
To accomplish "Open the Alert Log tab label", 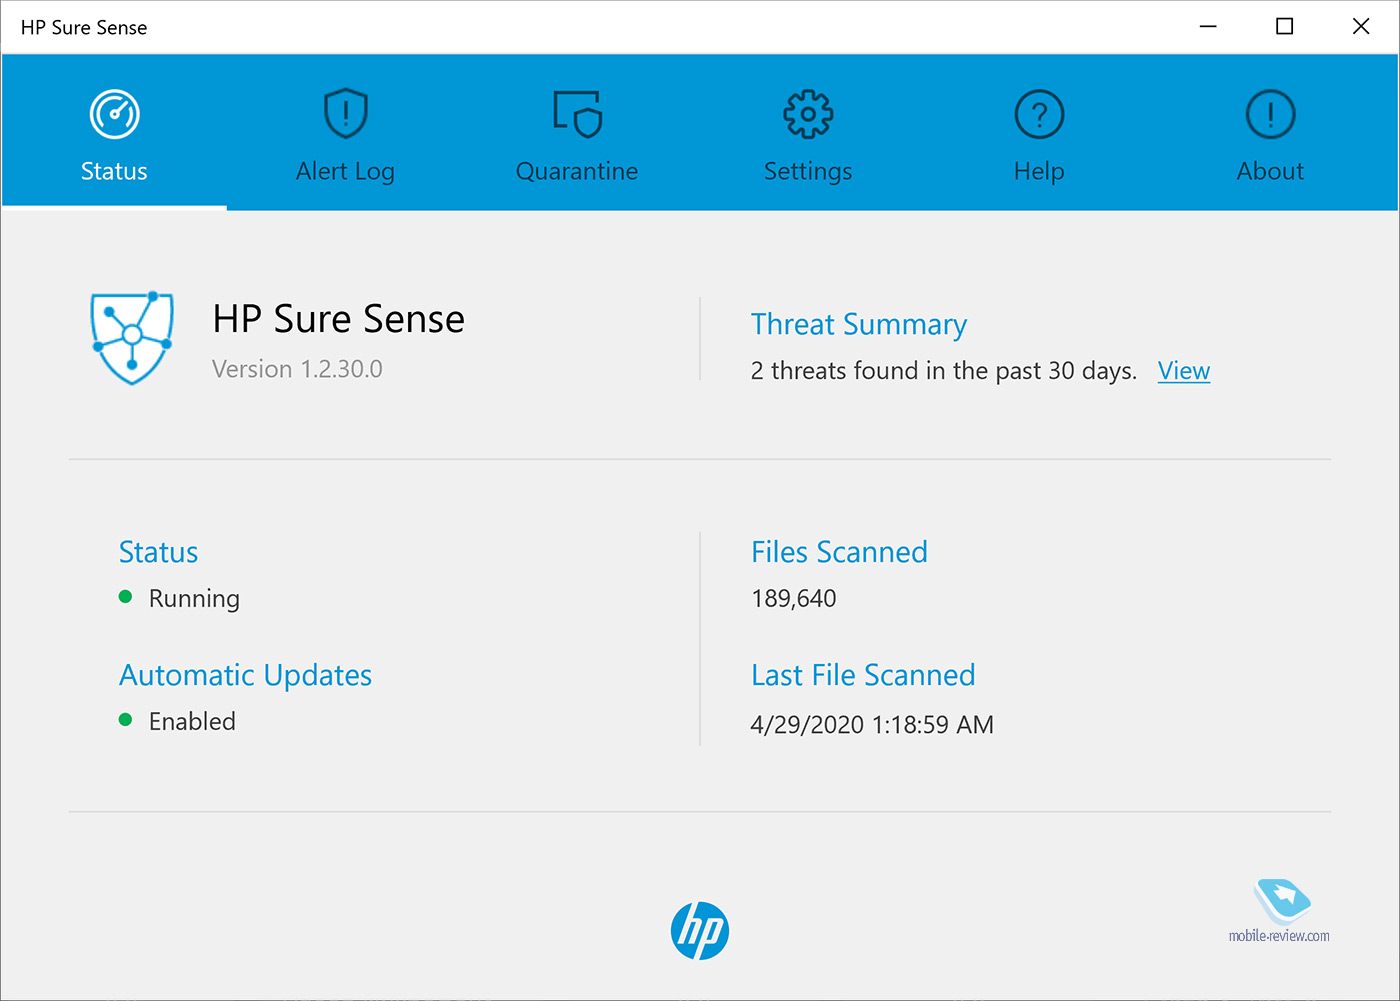I will click(x=345, y=172).
